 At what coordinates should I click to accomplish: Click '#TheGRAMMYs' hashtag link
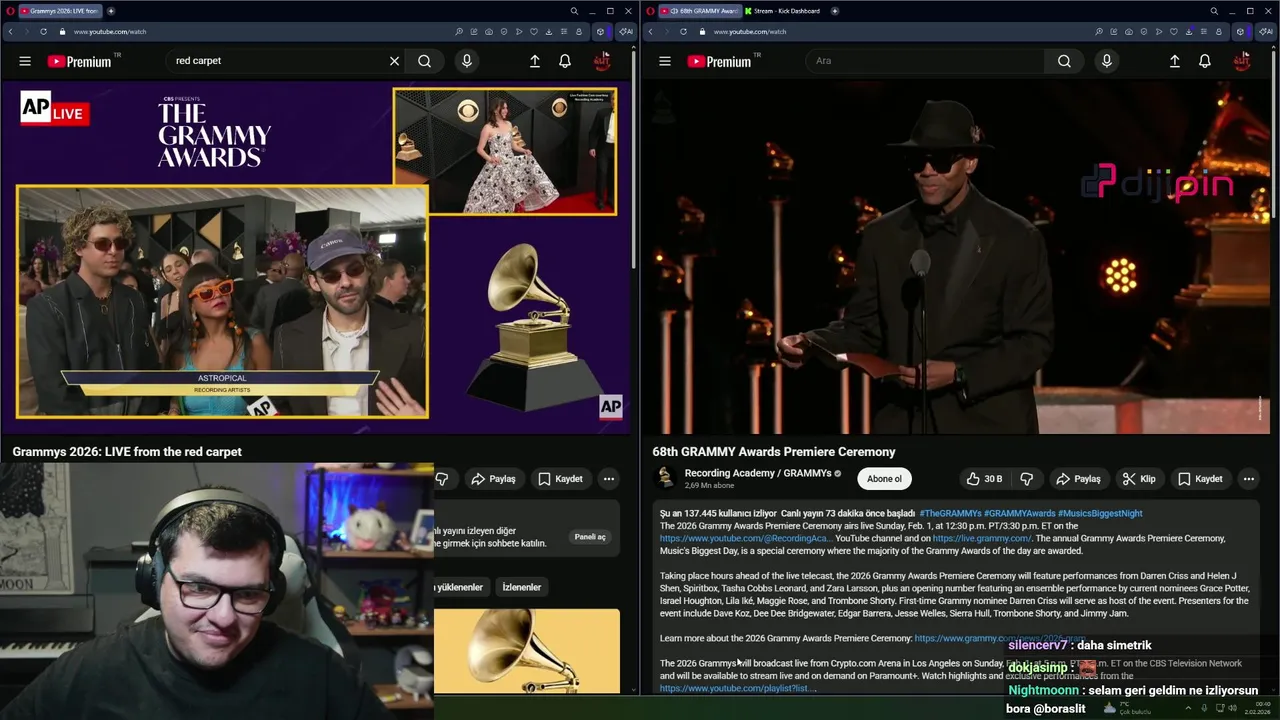click(x=949, y=513)
